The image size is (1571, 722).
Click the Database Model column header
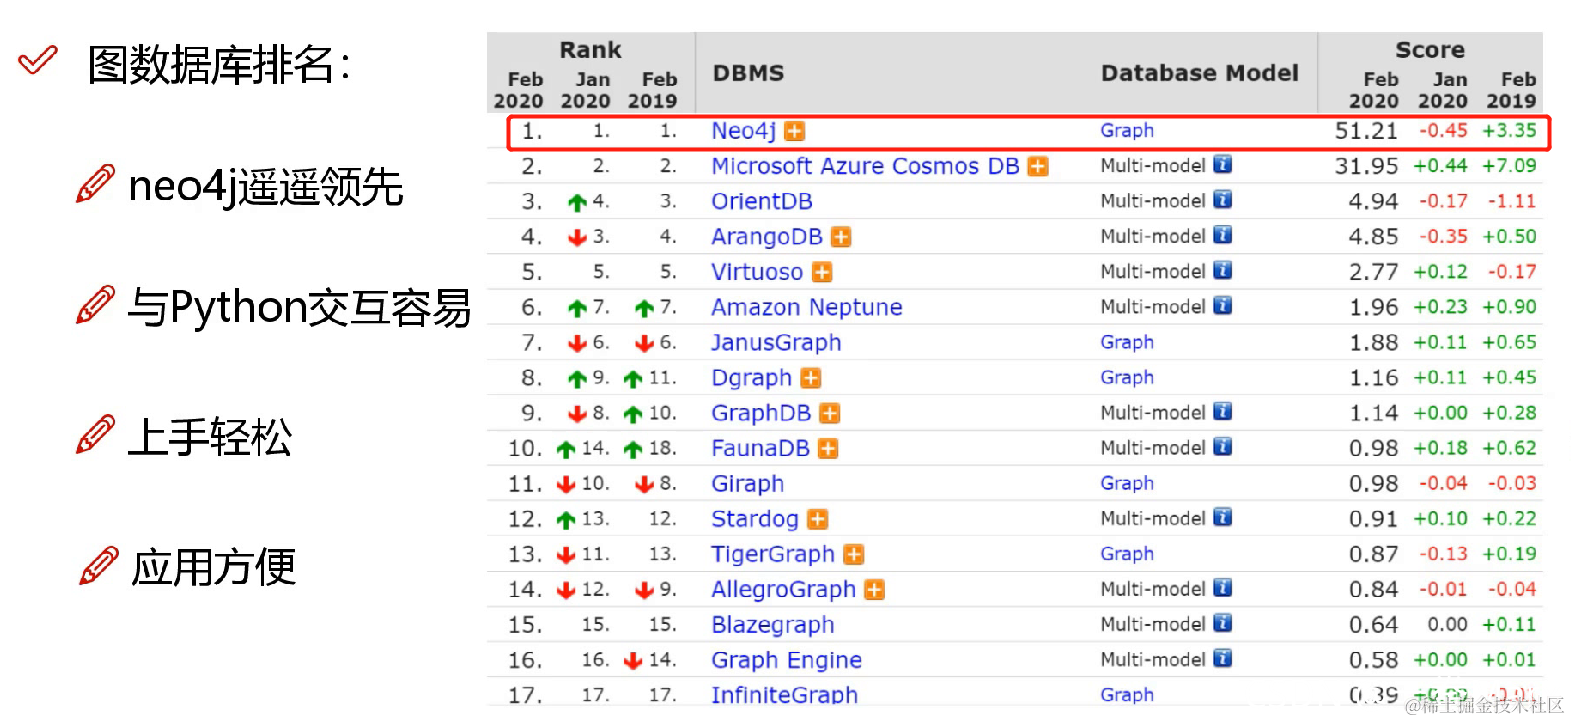pyautogui.click(x=1199, y=73)
